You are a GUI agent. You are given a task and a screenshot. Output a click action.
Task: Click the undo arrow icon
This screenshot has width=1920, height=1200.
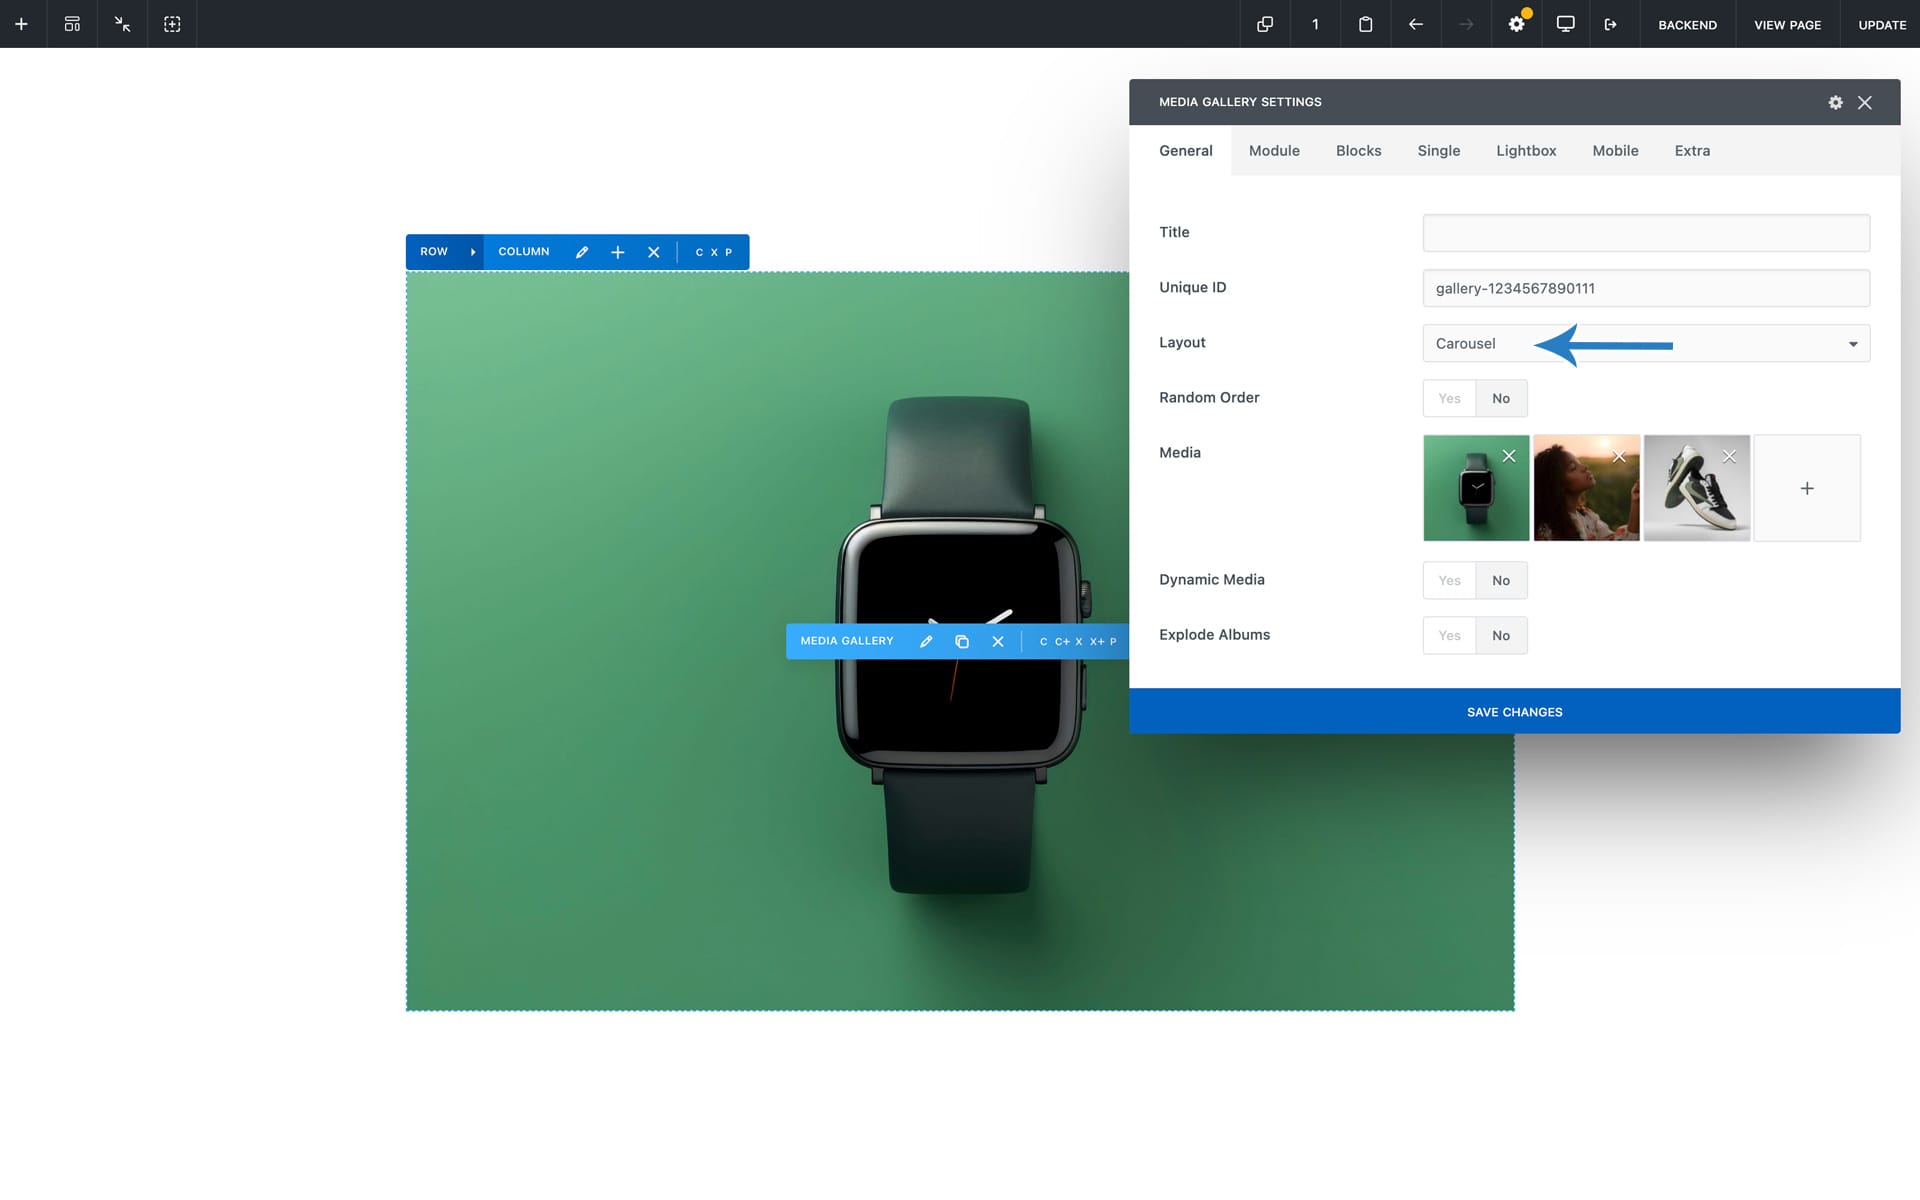[1415, 24]
